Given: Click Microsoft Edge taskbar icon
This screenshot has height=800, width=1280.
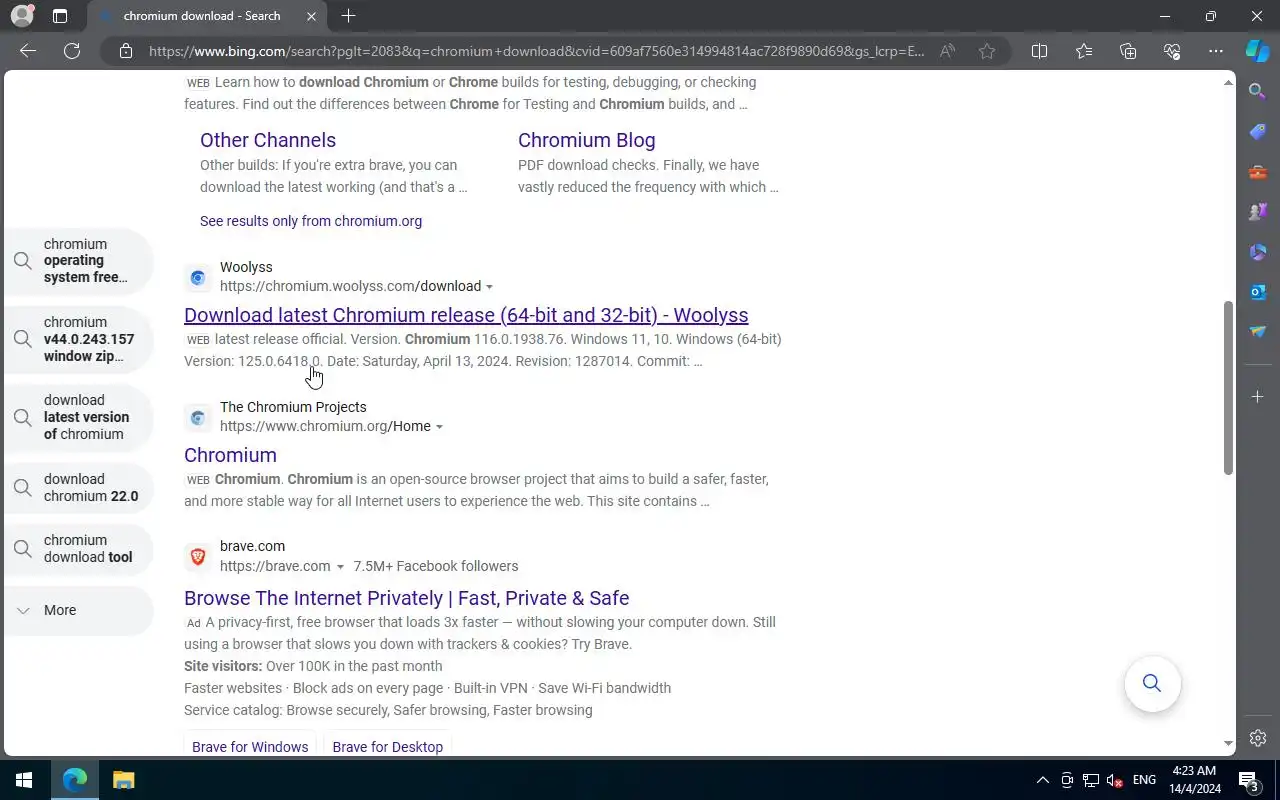Looking at the screenshot, I should [x=75, y=780].
